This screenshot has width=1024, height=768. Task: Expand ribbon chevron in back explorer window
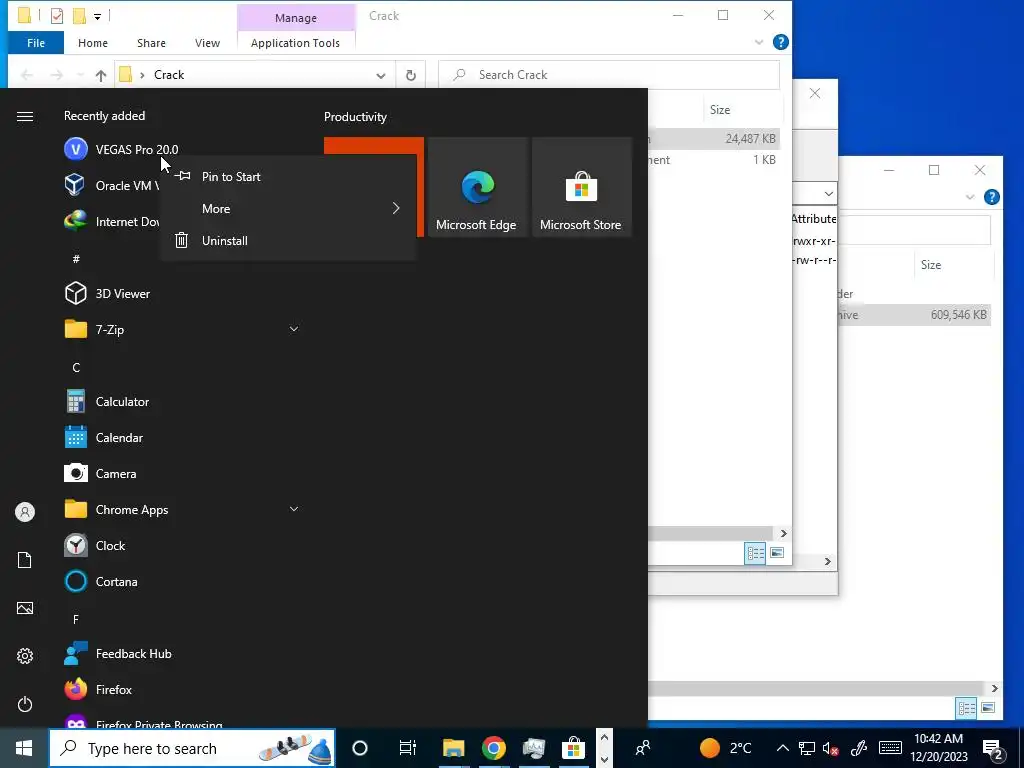(x=970, y=197)
